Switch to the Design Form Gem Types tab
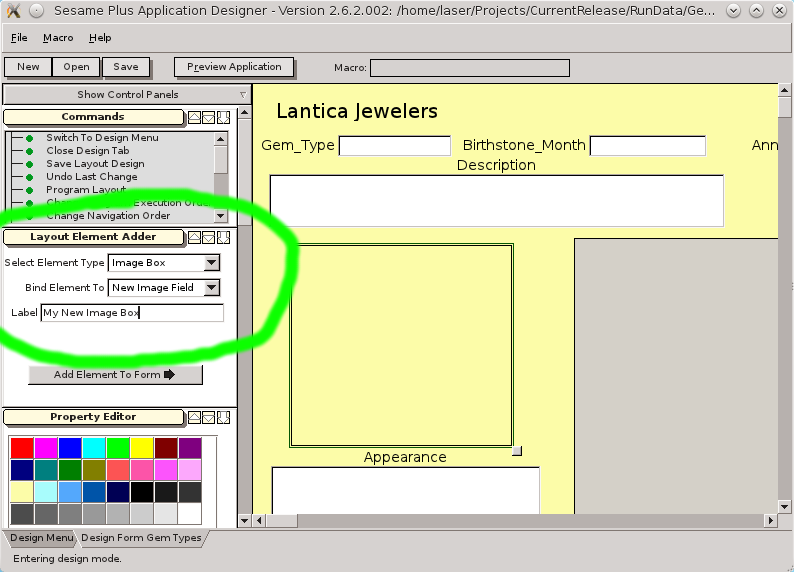Screen dimensions: 794x572 tap(141, 538)
